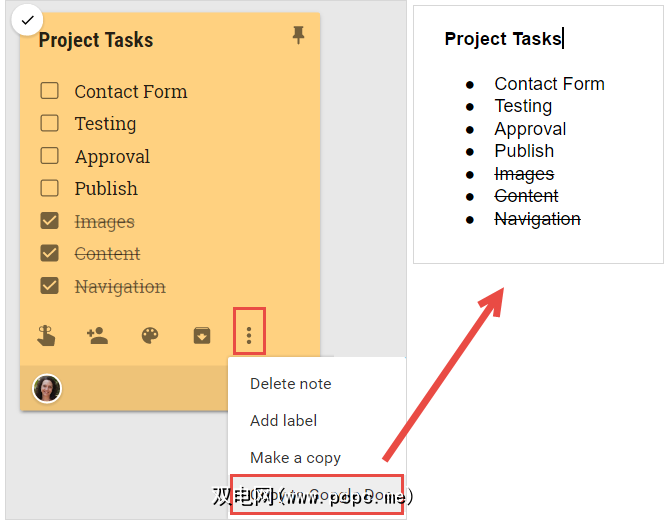Check the Contact Form checkbox
This screenshot has height=520, width=670.
pyautogui.click(x=49, y=91)
